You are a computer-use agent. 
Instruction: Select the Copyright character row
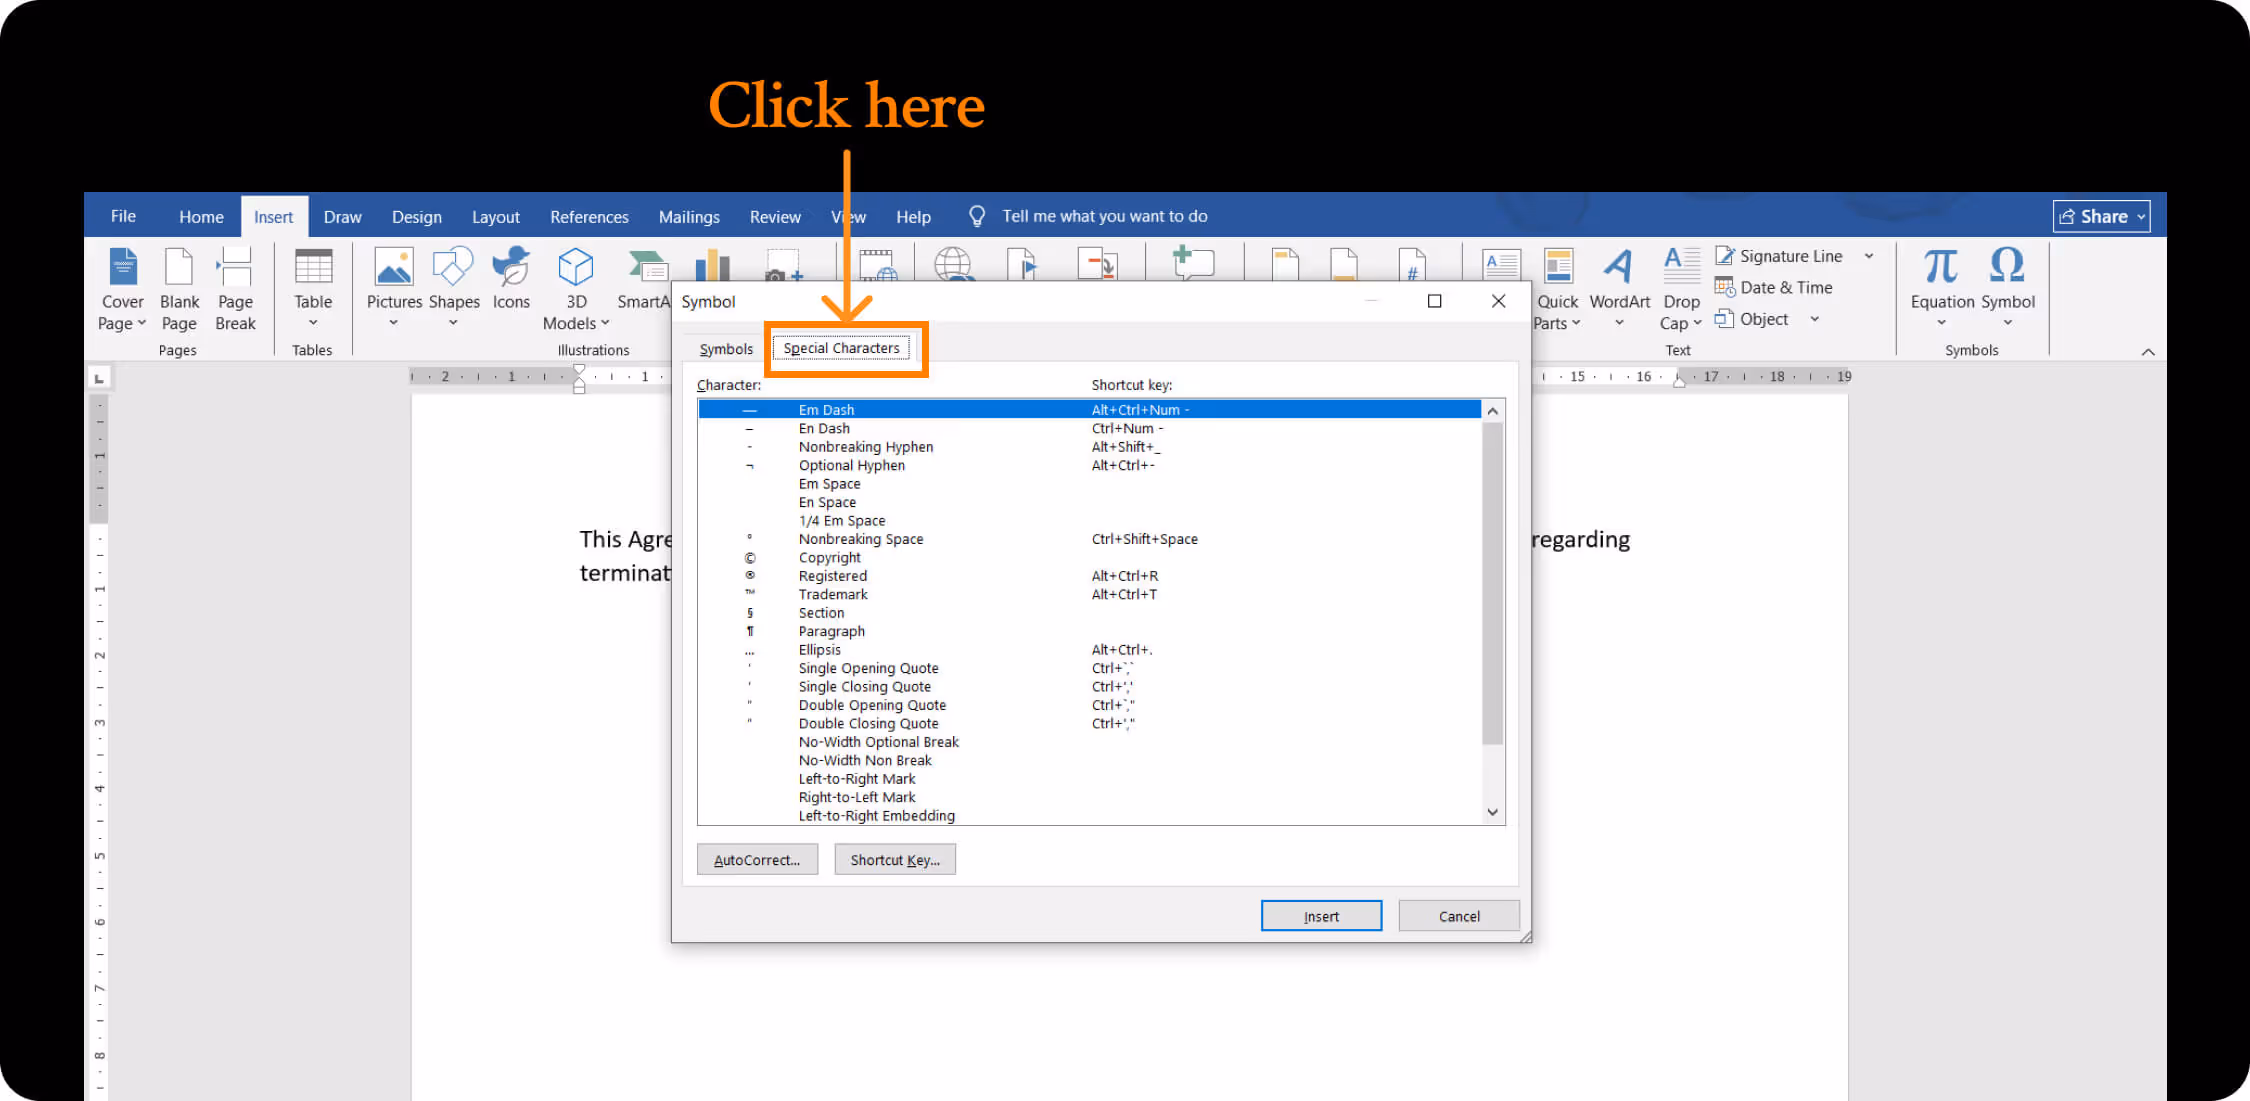[829, 558]
